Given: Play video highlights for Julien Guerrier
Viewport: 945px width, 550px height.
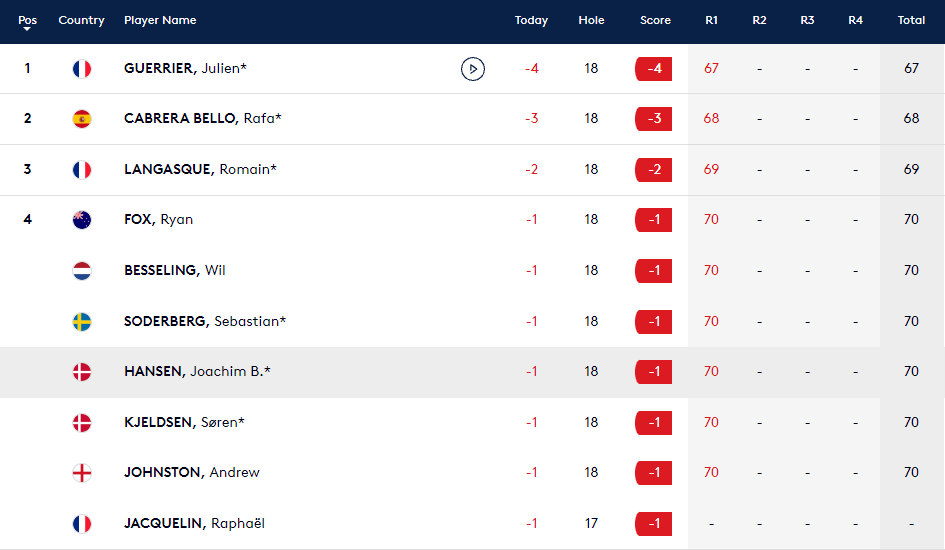Looking at the screenshot, I should click(473, 69).
